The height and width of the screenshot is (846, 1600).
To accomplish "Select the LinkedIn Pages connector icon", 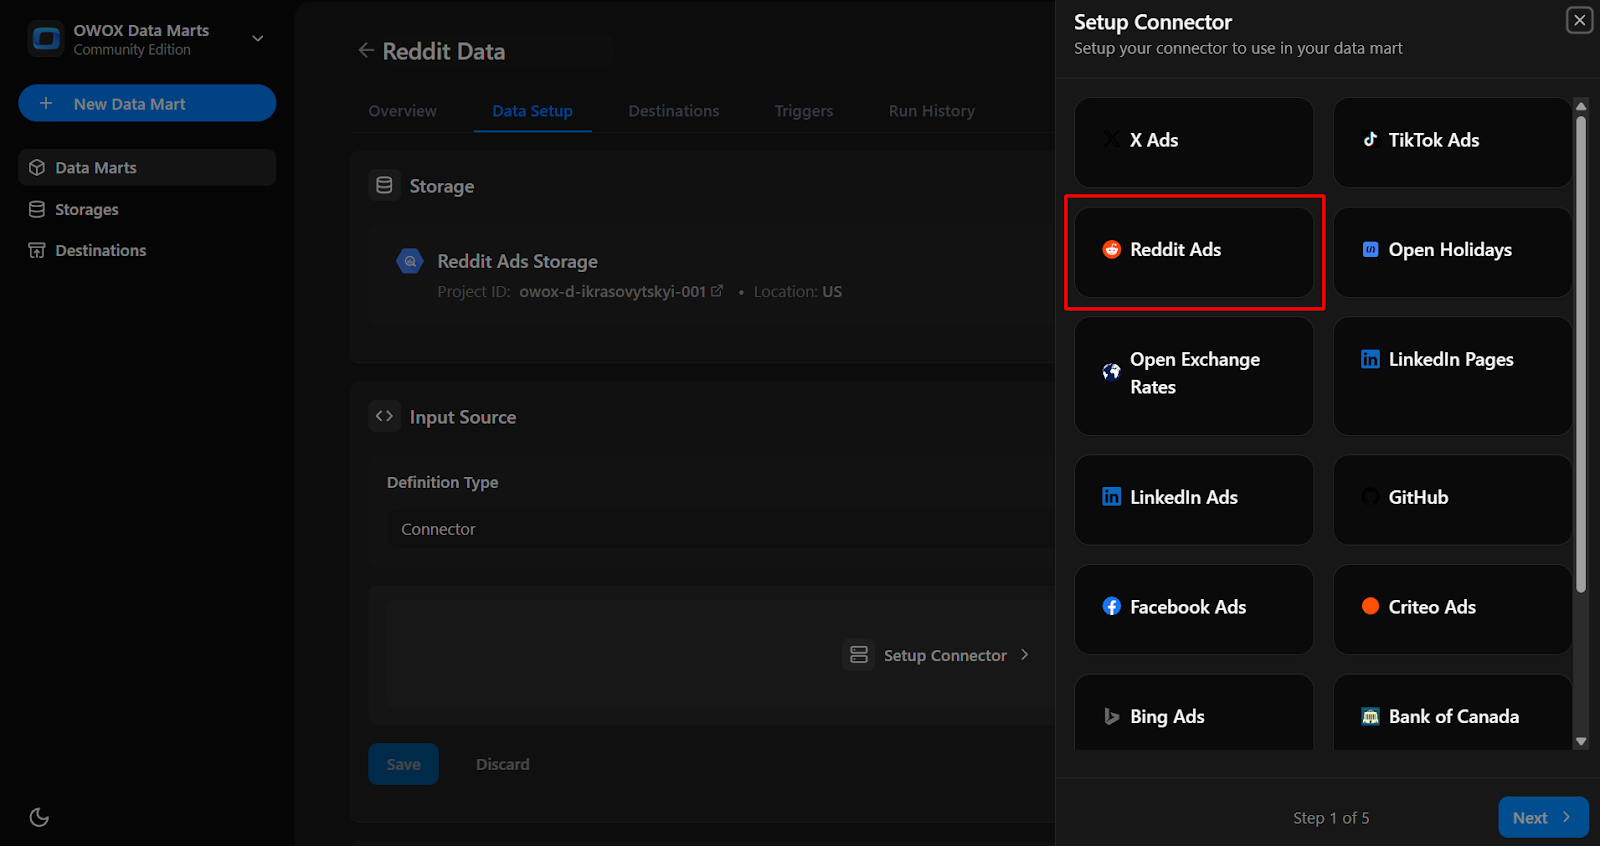I will (1370, 359).
